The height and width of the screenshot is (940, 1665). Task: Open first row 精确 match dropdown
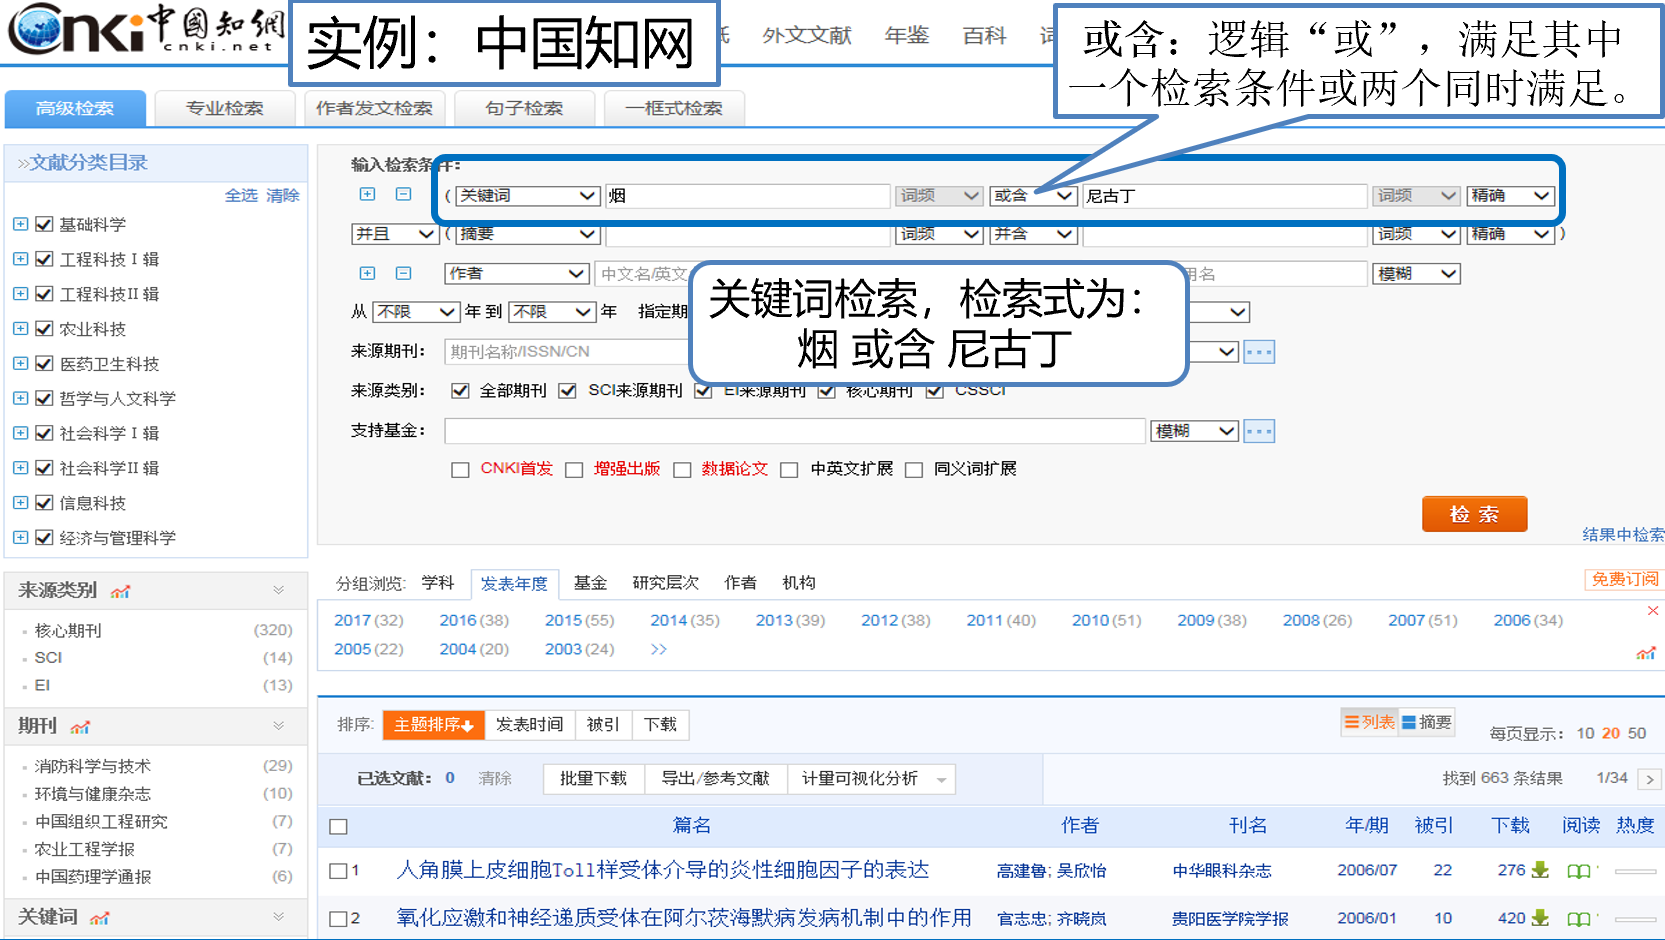coord(1510,196)
